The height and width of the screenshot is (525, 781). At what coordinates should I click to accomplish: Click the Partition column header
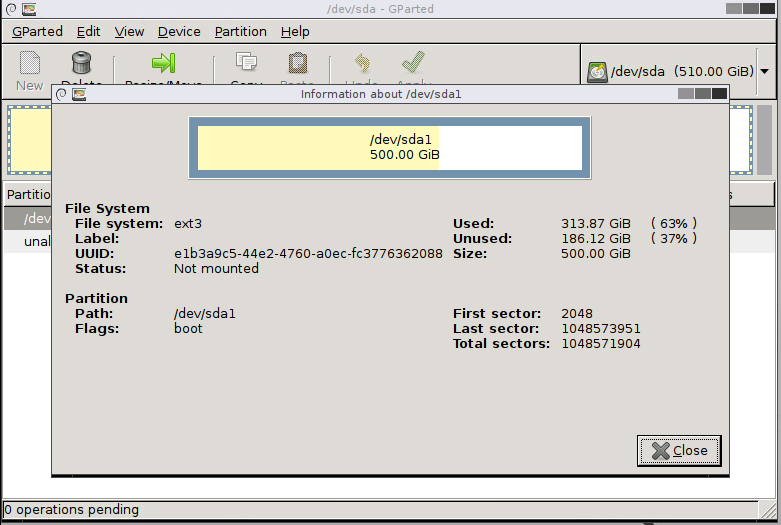coord(28,194)
